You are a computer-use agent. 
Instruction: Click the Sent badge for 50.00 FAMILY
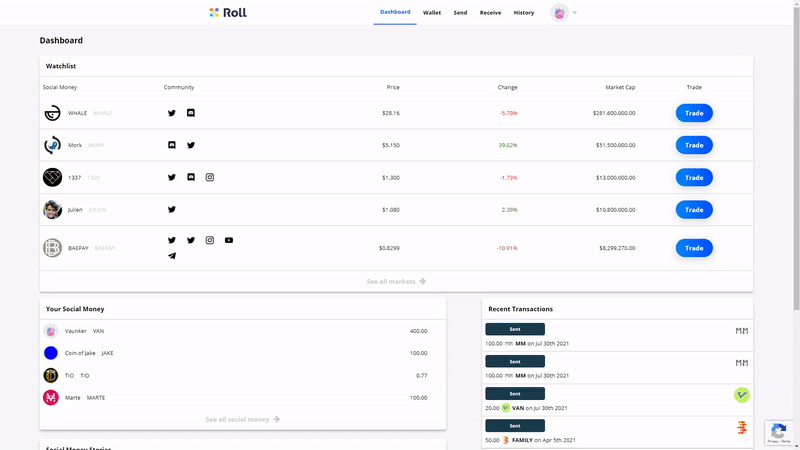coord(515,426)
